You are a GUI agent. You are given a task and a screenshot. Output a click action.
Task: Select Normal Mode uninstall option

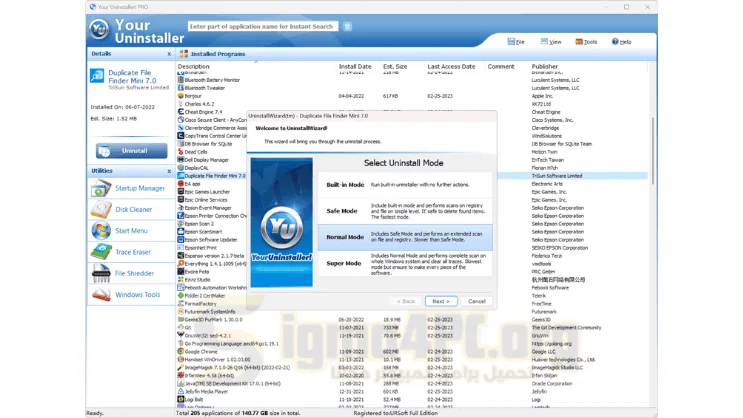[x=405, y=237]
